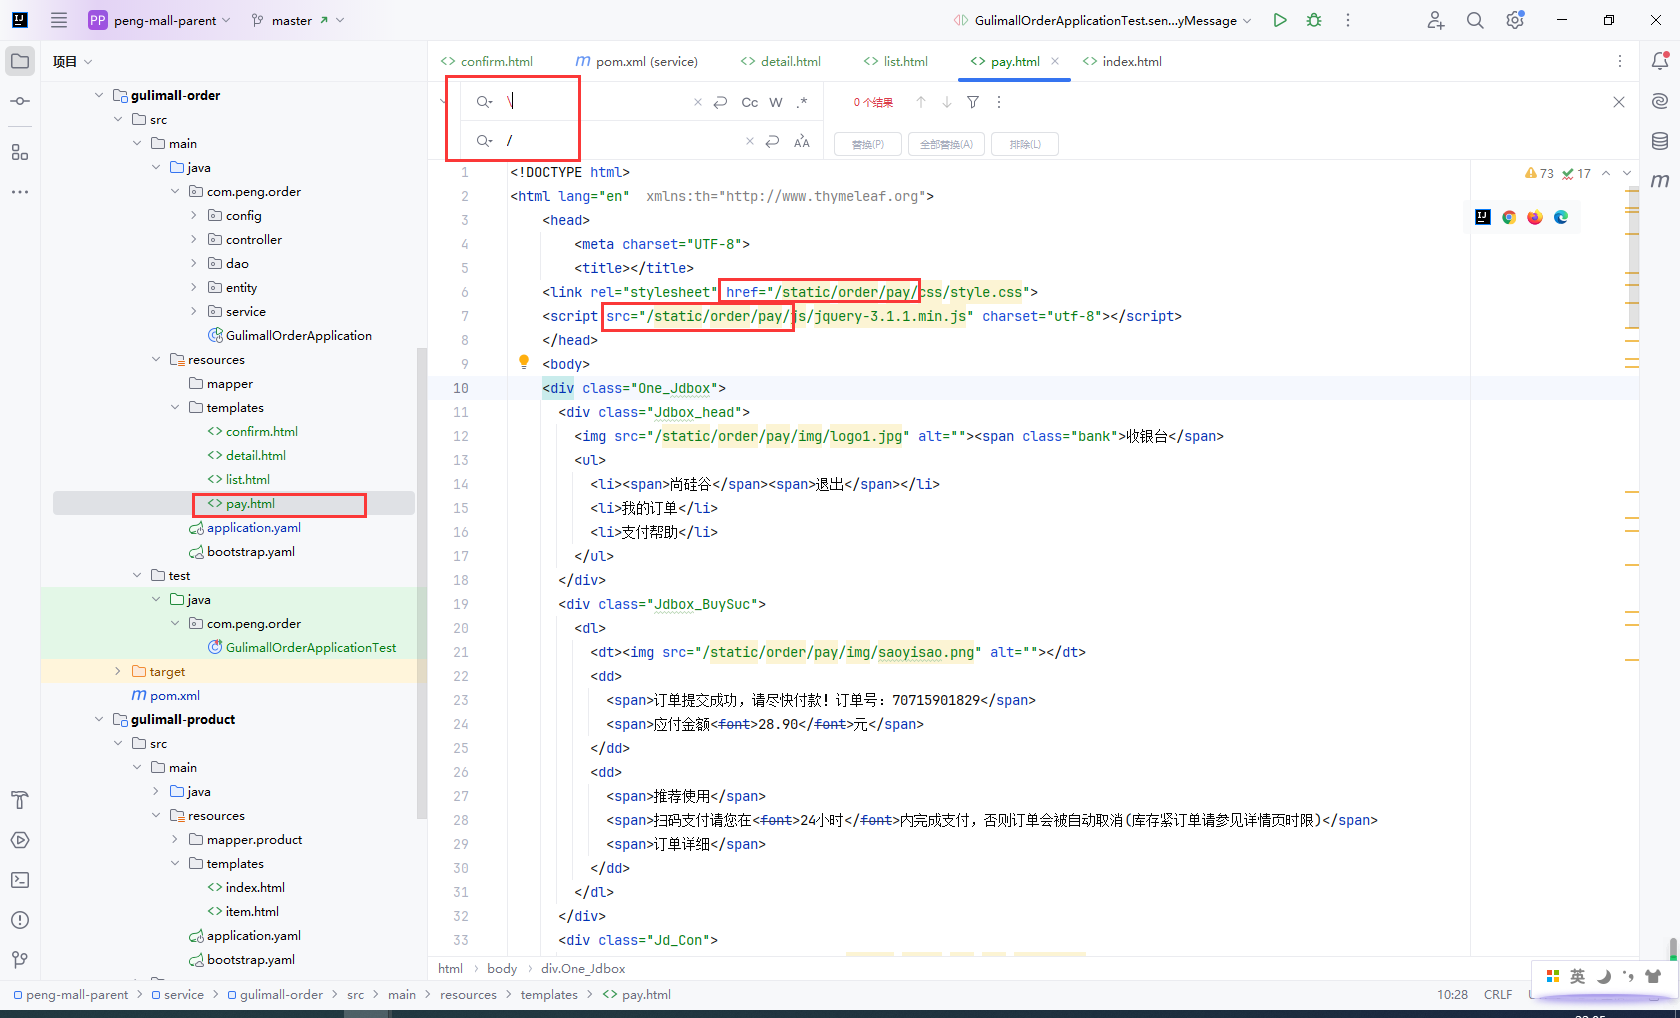Open the Commit tool window
The image size is (1680, 1018).
(x=20, y=101)
